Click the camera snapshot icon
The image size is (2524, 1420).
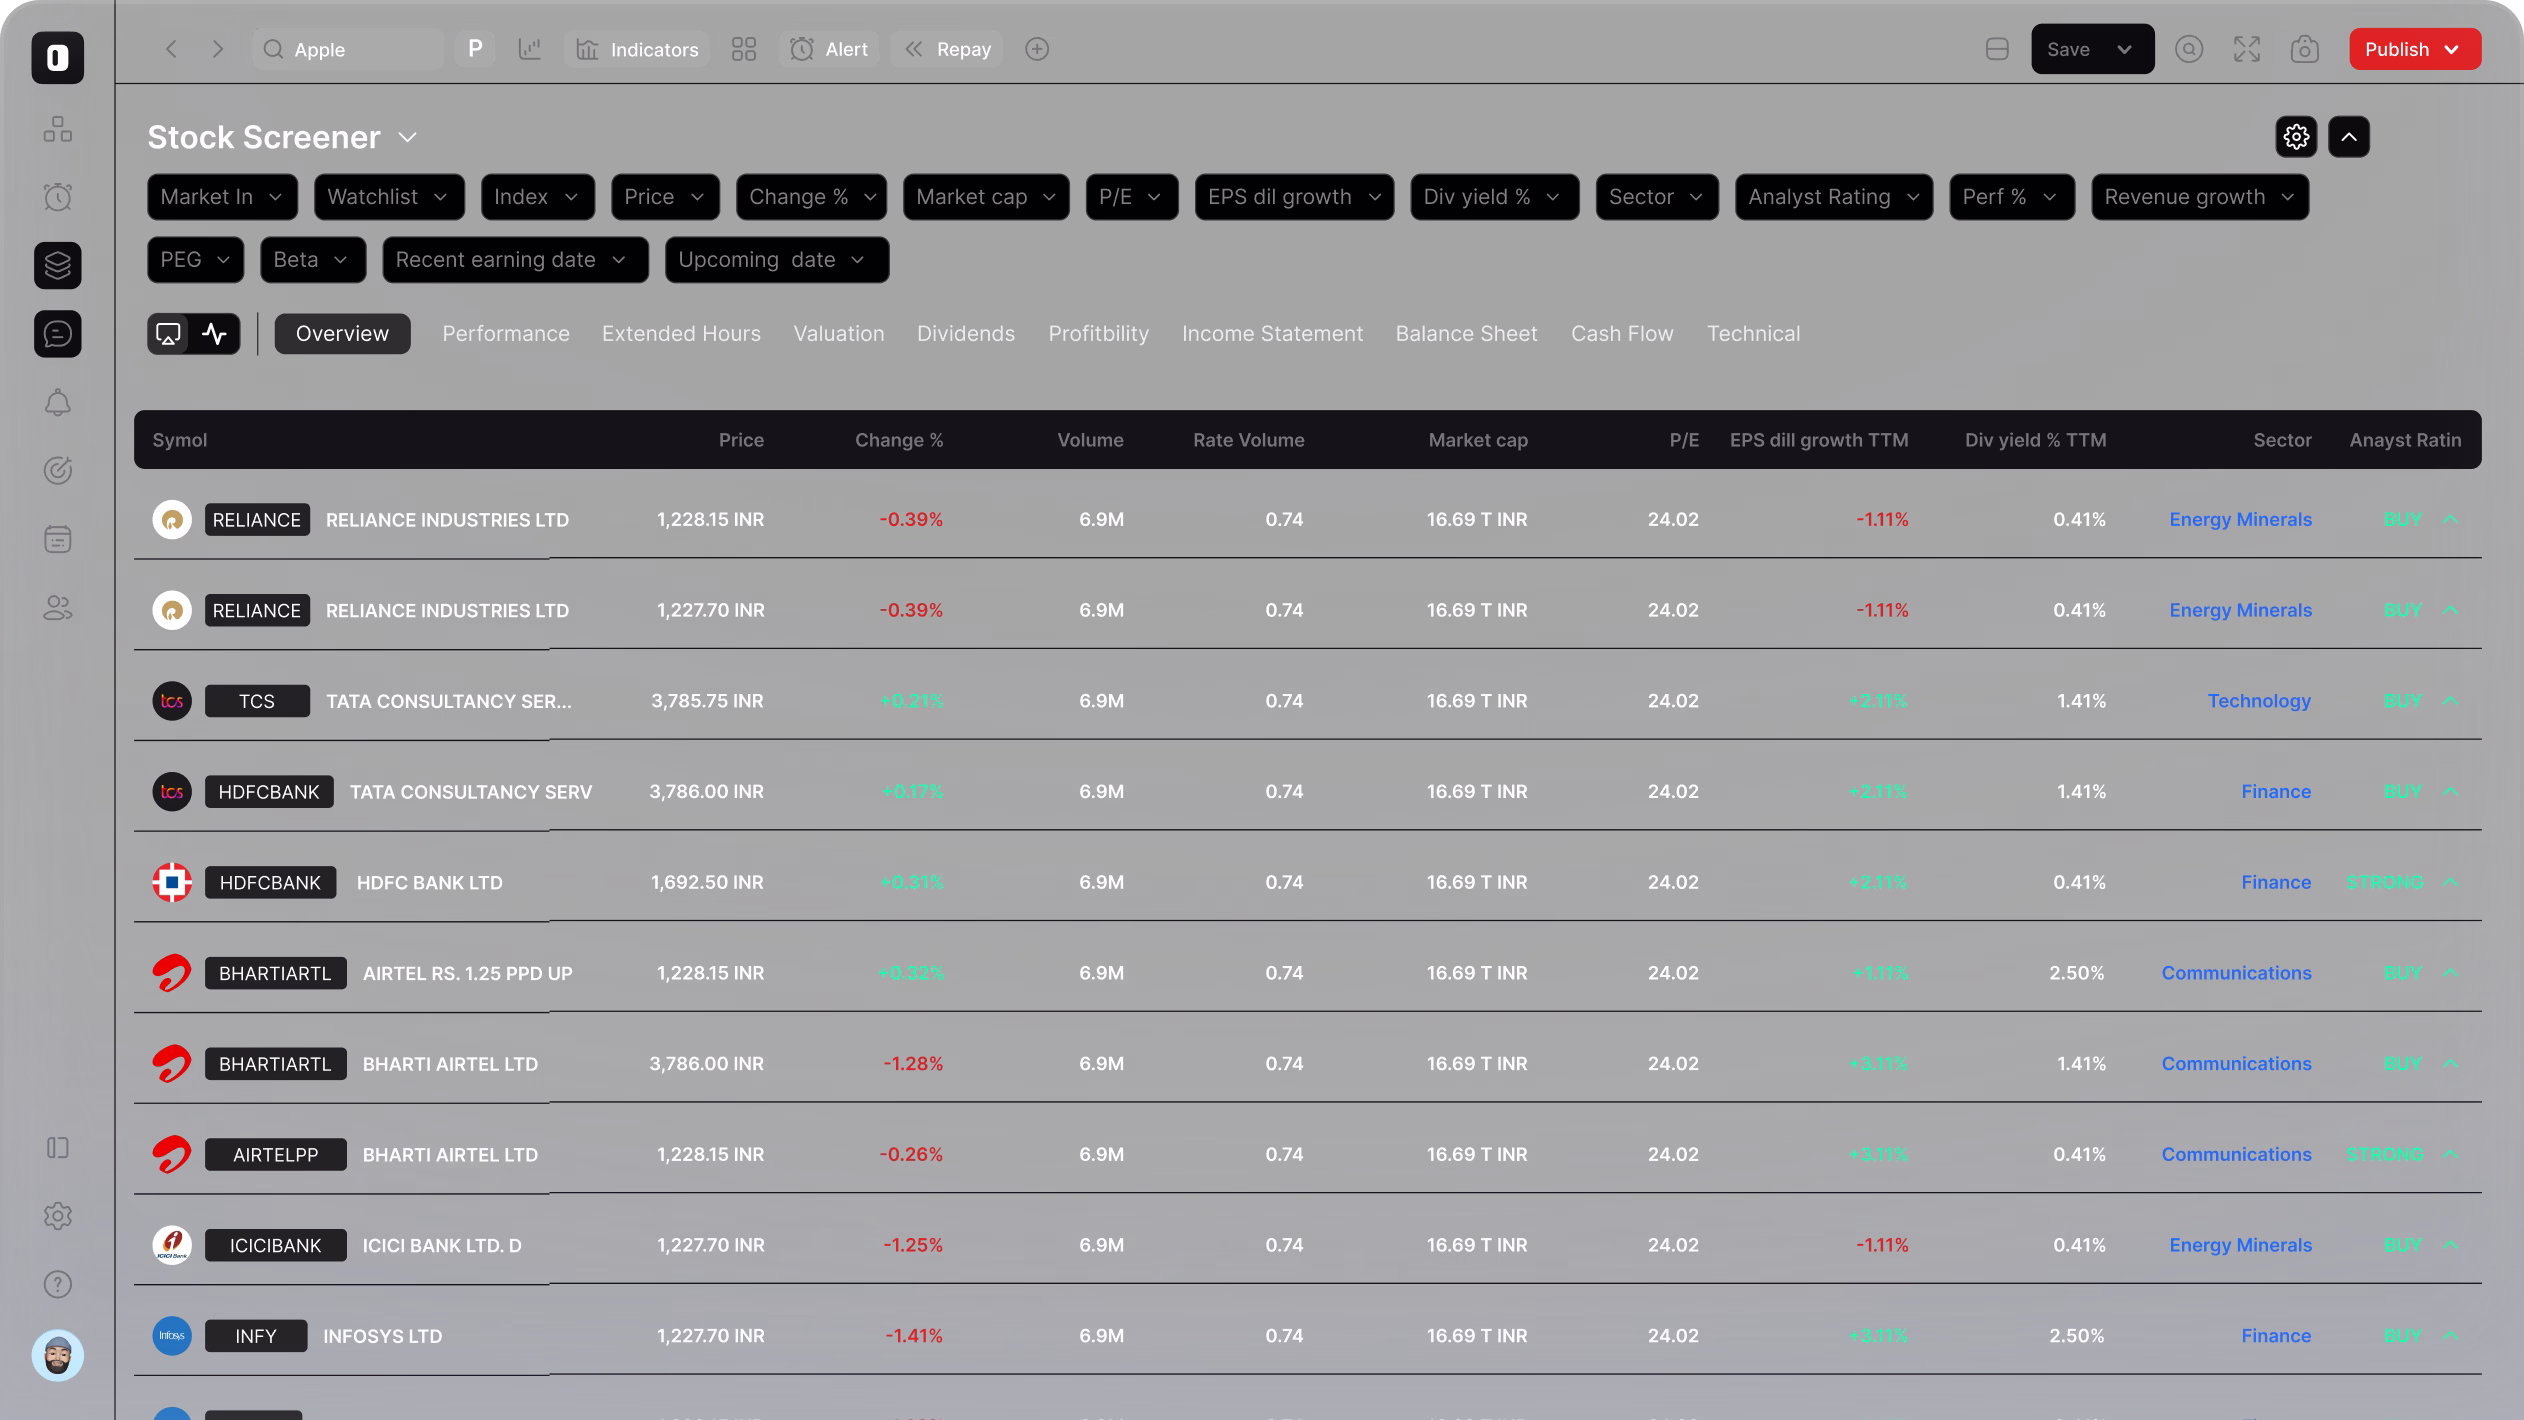(x=2304, y=49)
